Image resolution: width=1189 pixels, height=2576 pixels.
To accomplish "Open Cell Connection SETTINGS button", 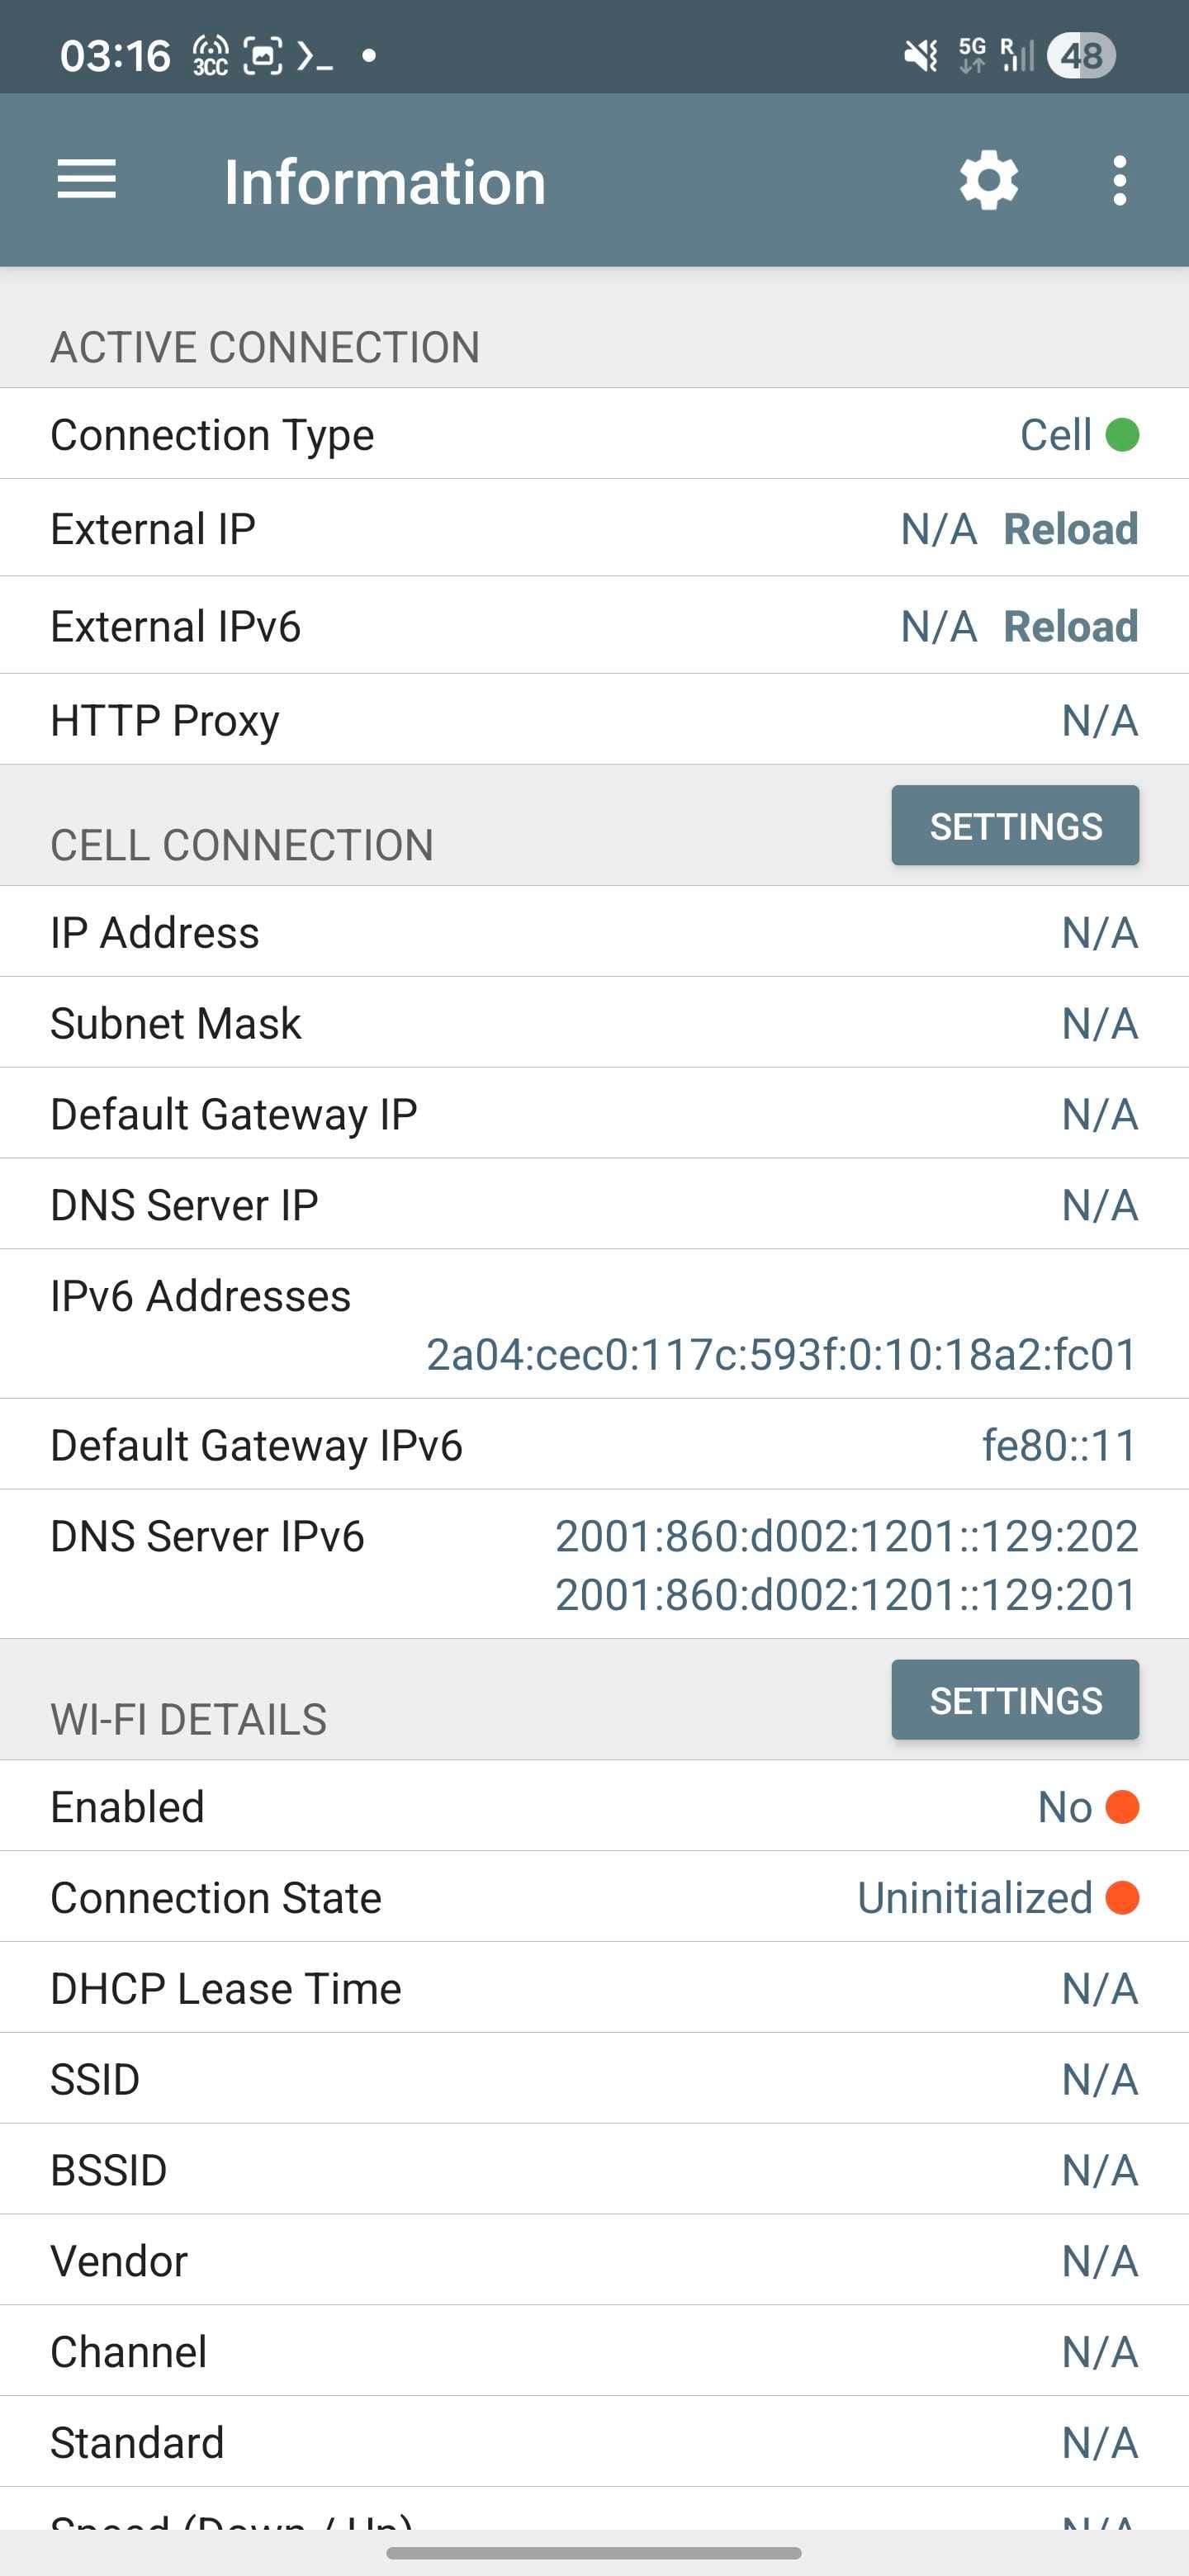I will tap(1015, 826).
